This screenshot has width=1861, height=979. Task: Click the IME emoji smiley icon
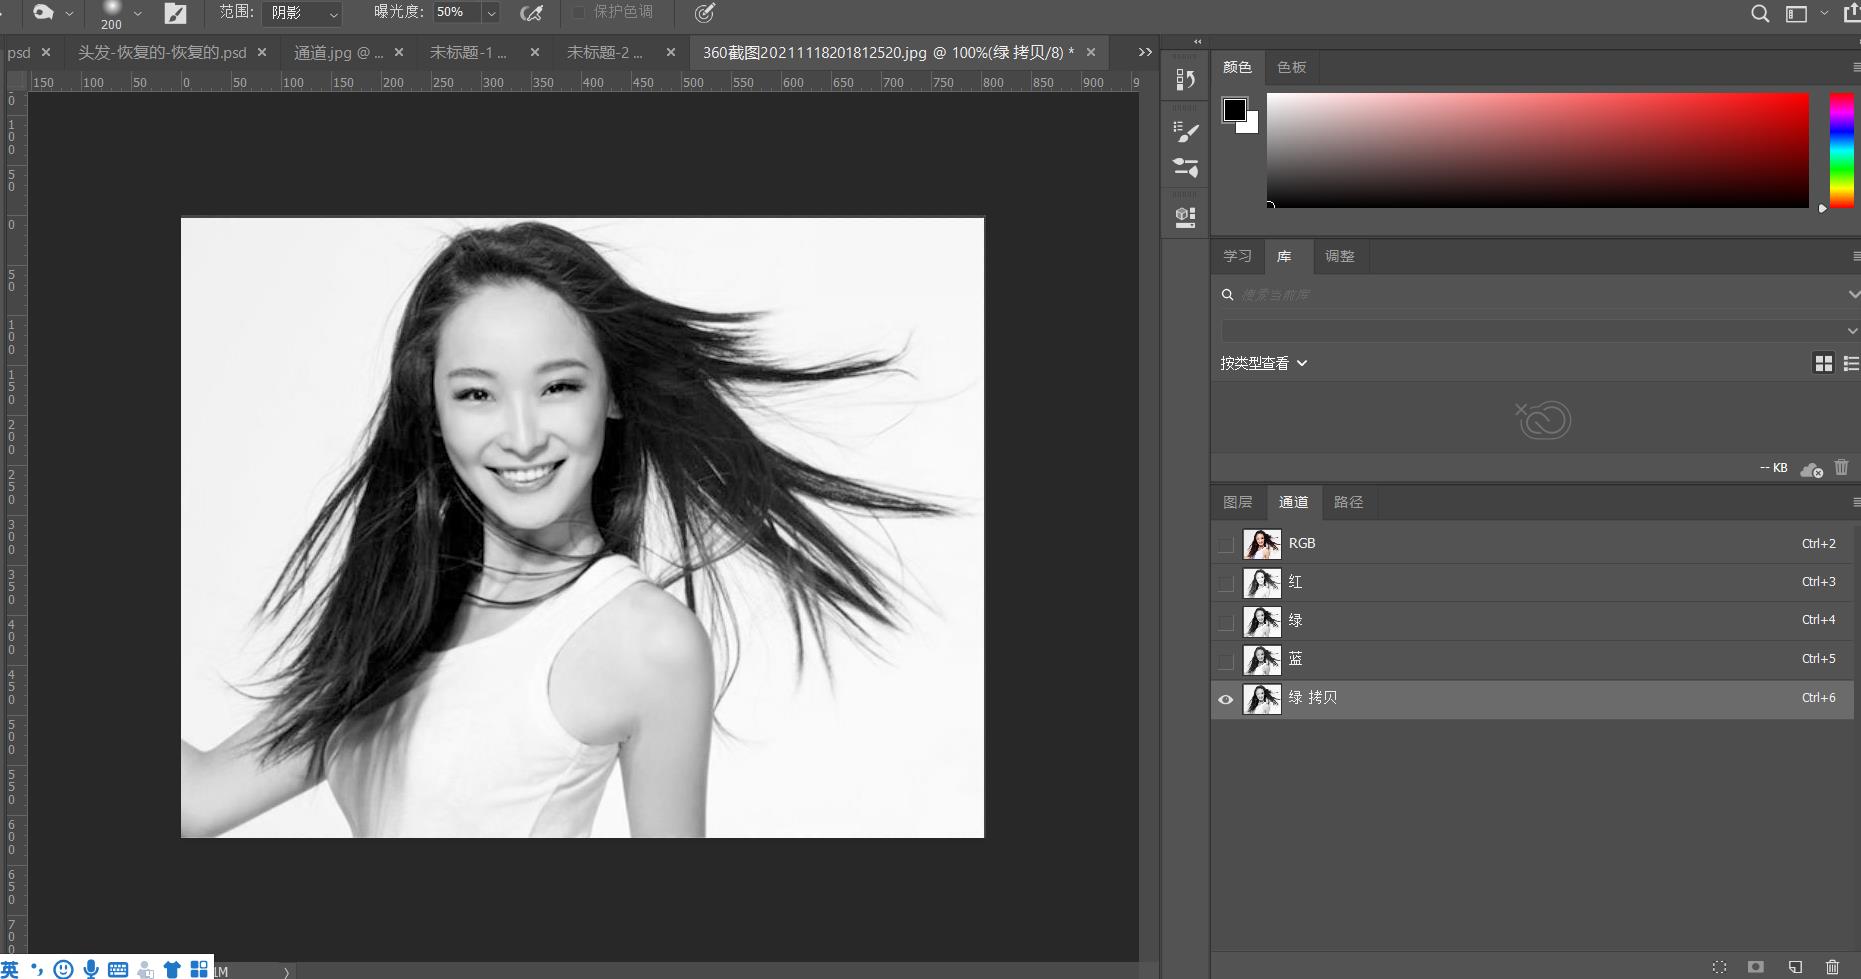pyautogui.click(x=63, y=969)
